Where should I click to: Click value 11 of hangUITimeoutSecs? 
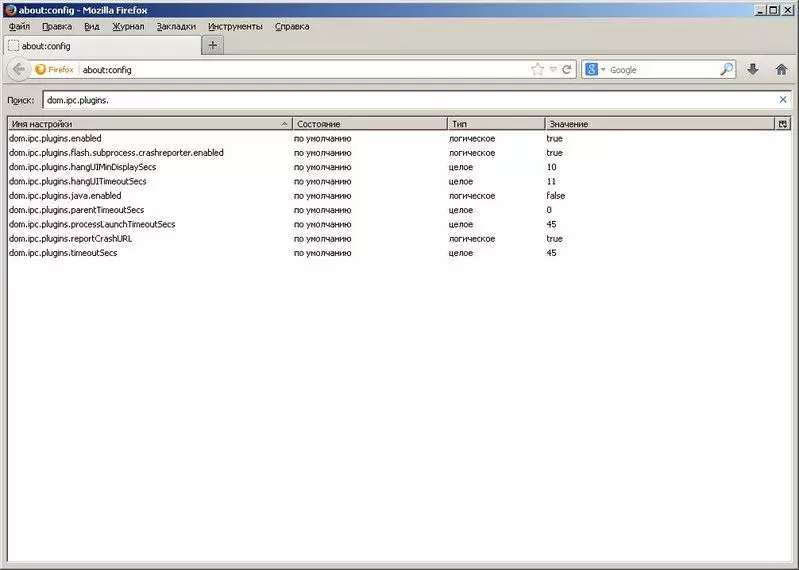click(x=551, y=181)
